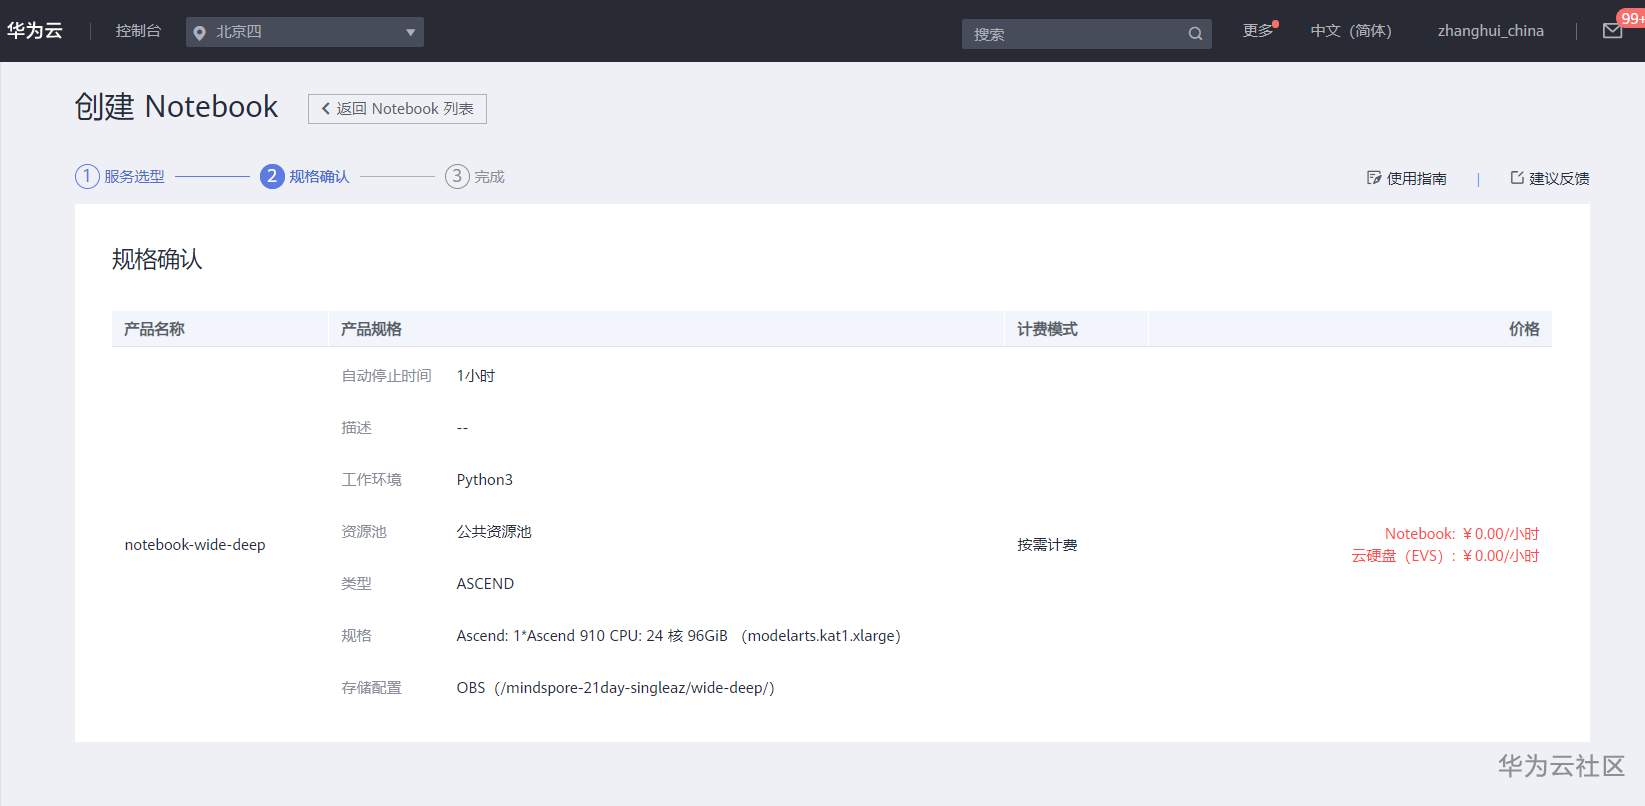The width and height of the screenshot is (1645, 806).
Task: Click the notebook-wide-deep product name
Action: click(x=195, y=545)
